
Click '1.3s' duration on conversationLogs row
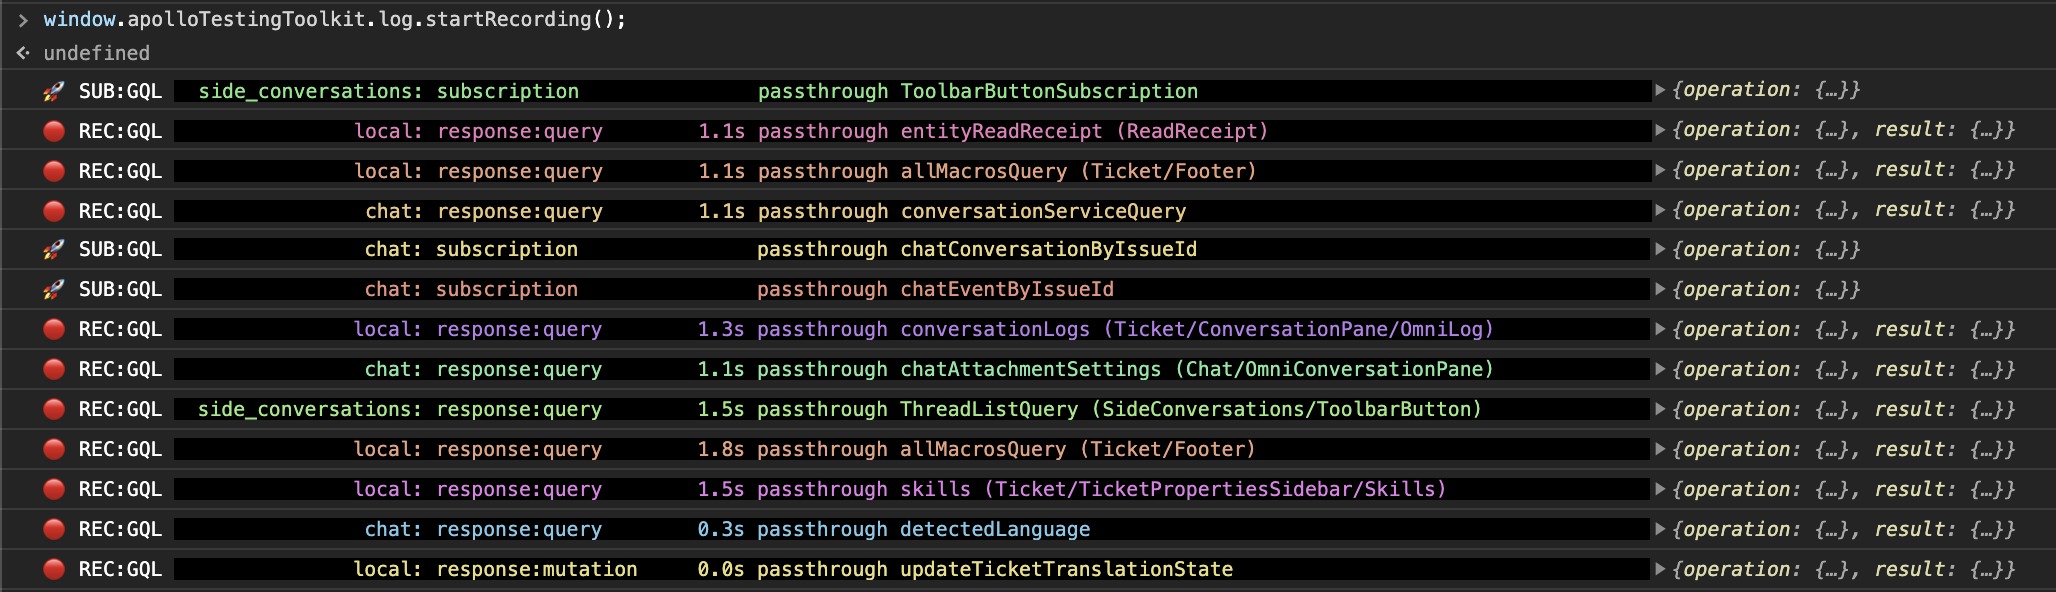point(721,329)
